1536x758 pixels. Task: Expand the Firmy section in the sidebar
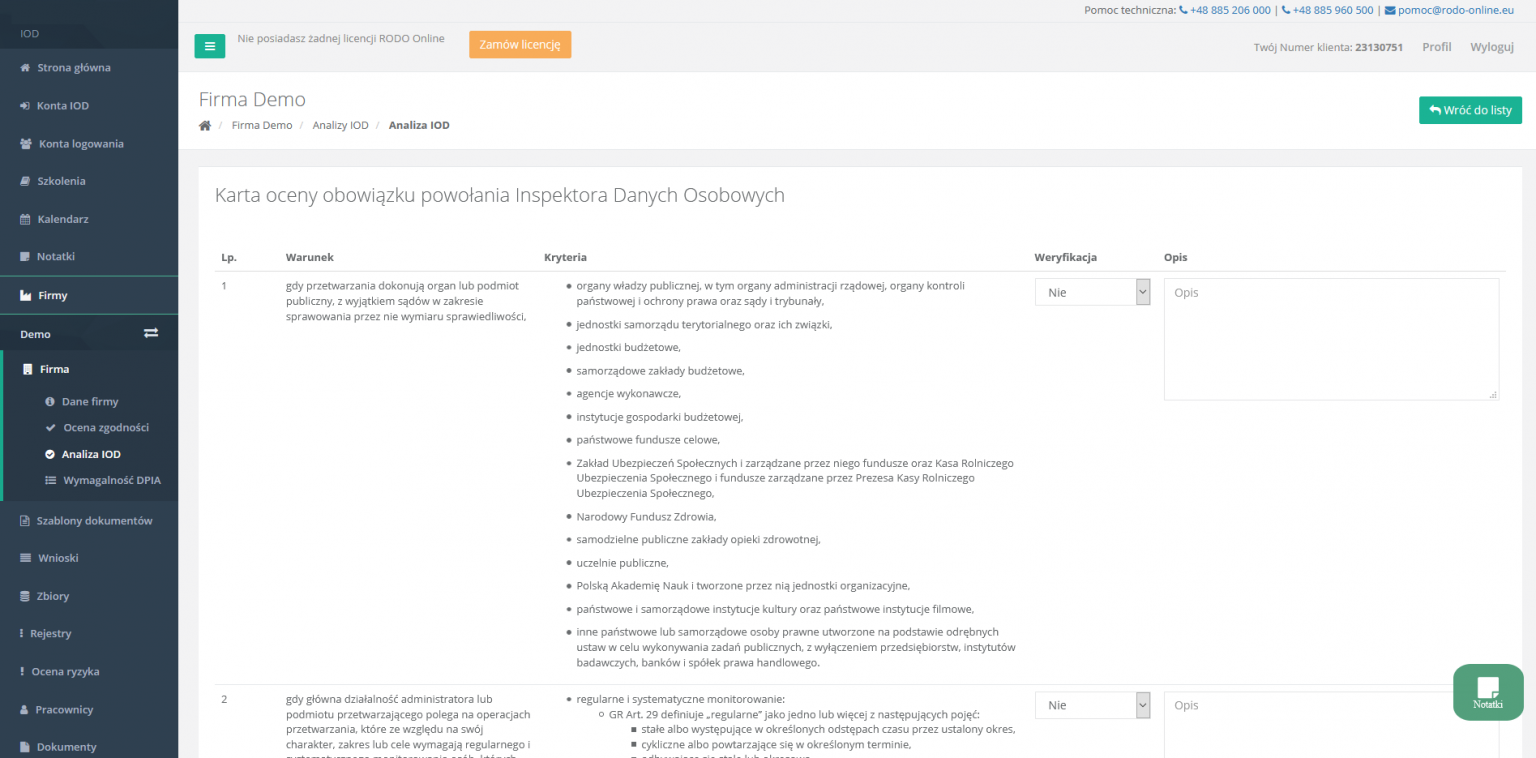tap(89, 296)
